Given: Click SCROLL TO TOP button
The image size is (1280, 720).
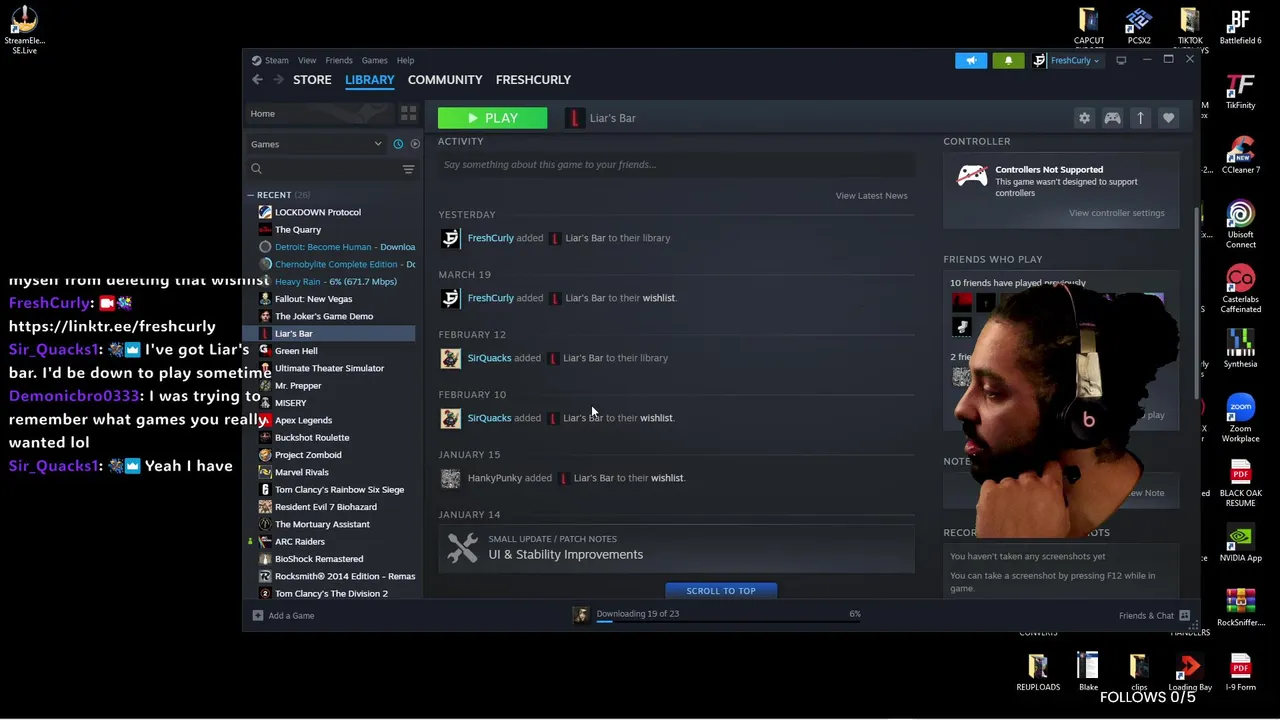Looking at the screenshot, I should click(721, 591).
